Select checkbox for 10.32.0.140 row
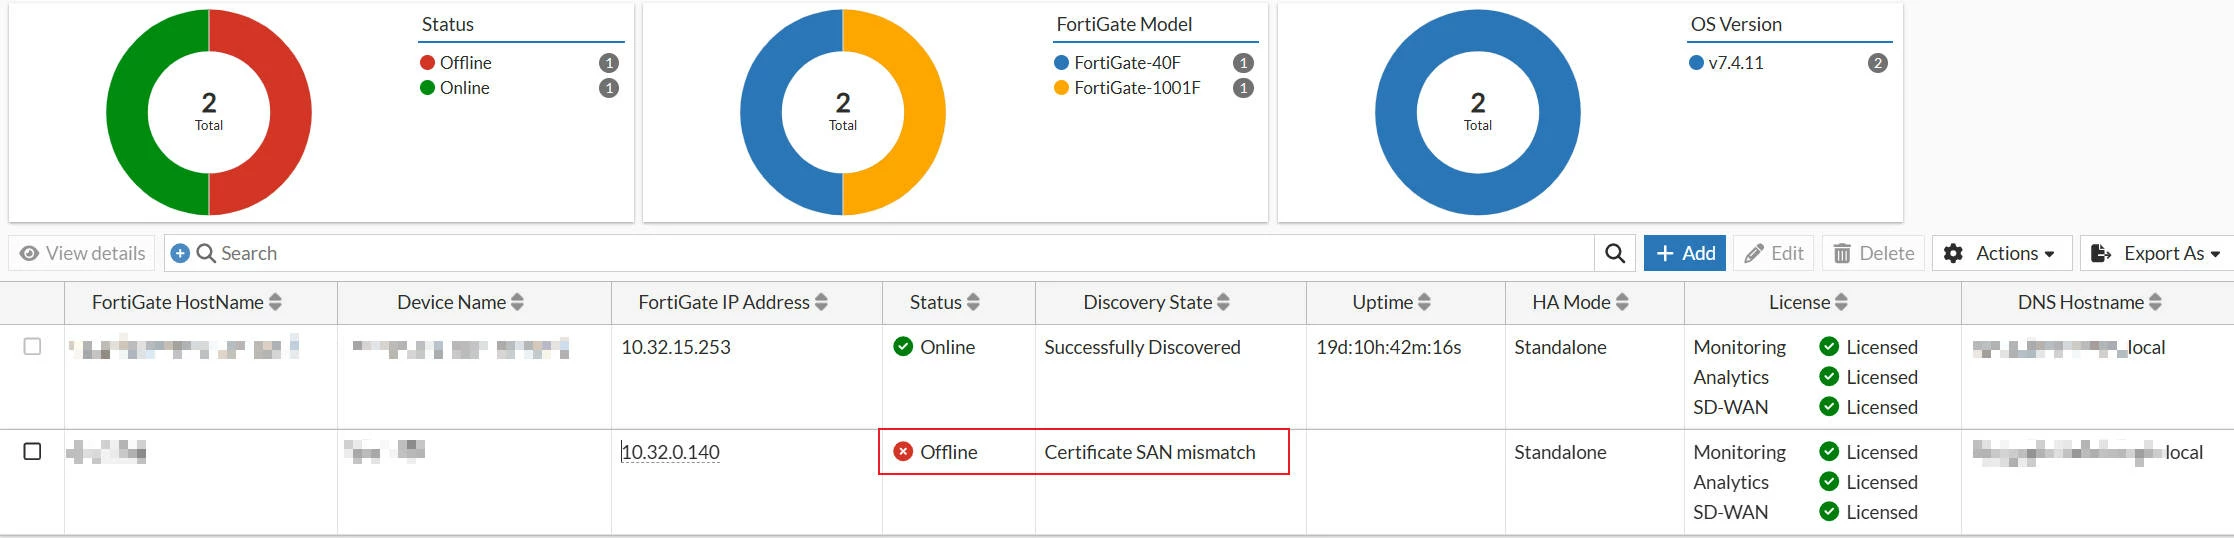 pos(32,451)
